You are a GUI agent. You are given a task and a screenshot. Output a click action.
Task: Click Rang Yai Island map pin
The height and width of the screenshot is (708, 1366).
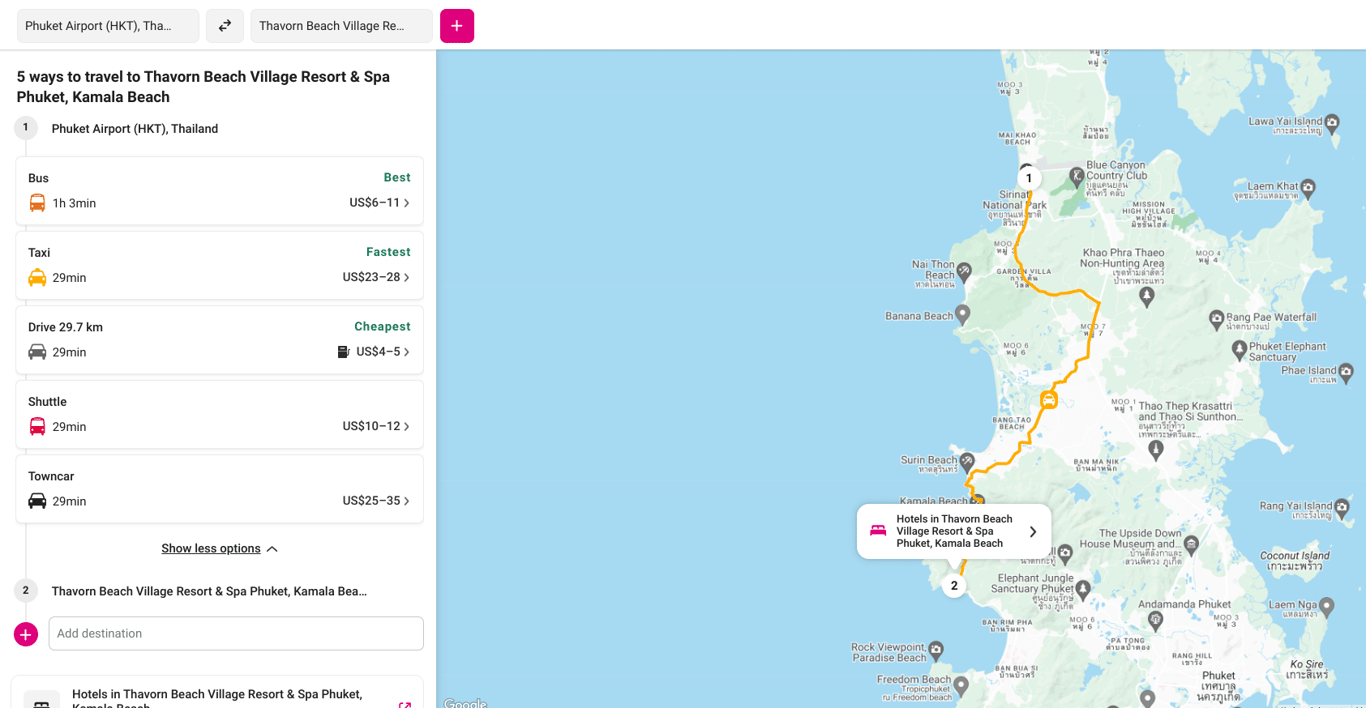(1342, 508)
